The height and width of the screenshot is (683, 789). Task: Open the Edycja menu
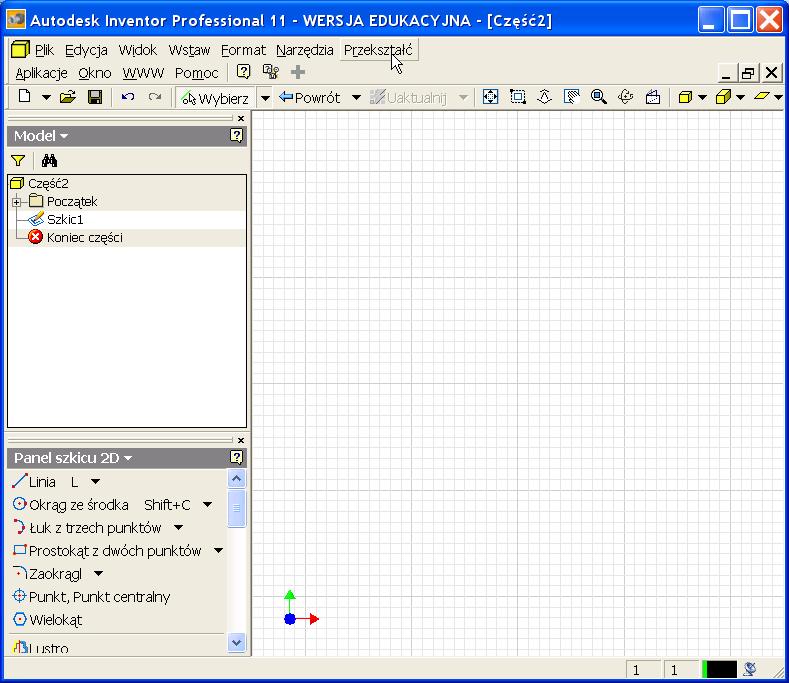tap(86, 50)
